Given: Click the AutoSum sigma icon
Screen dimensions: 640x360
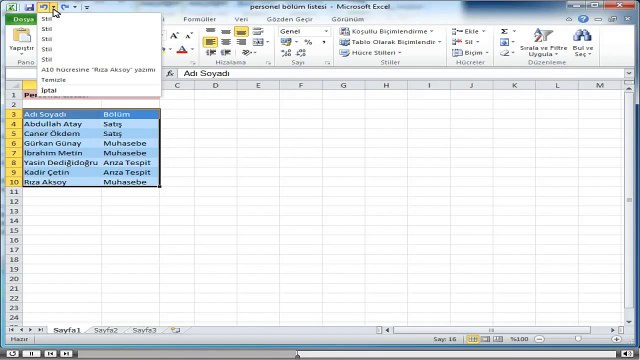Looking at the screenshot, I should click(x=504, y=31).
